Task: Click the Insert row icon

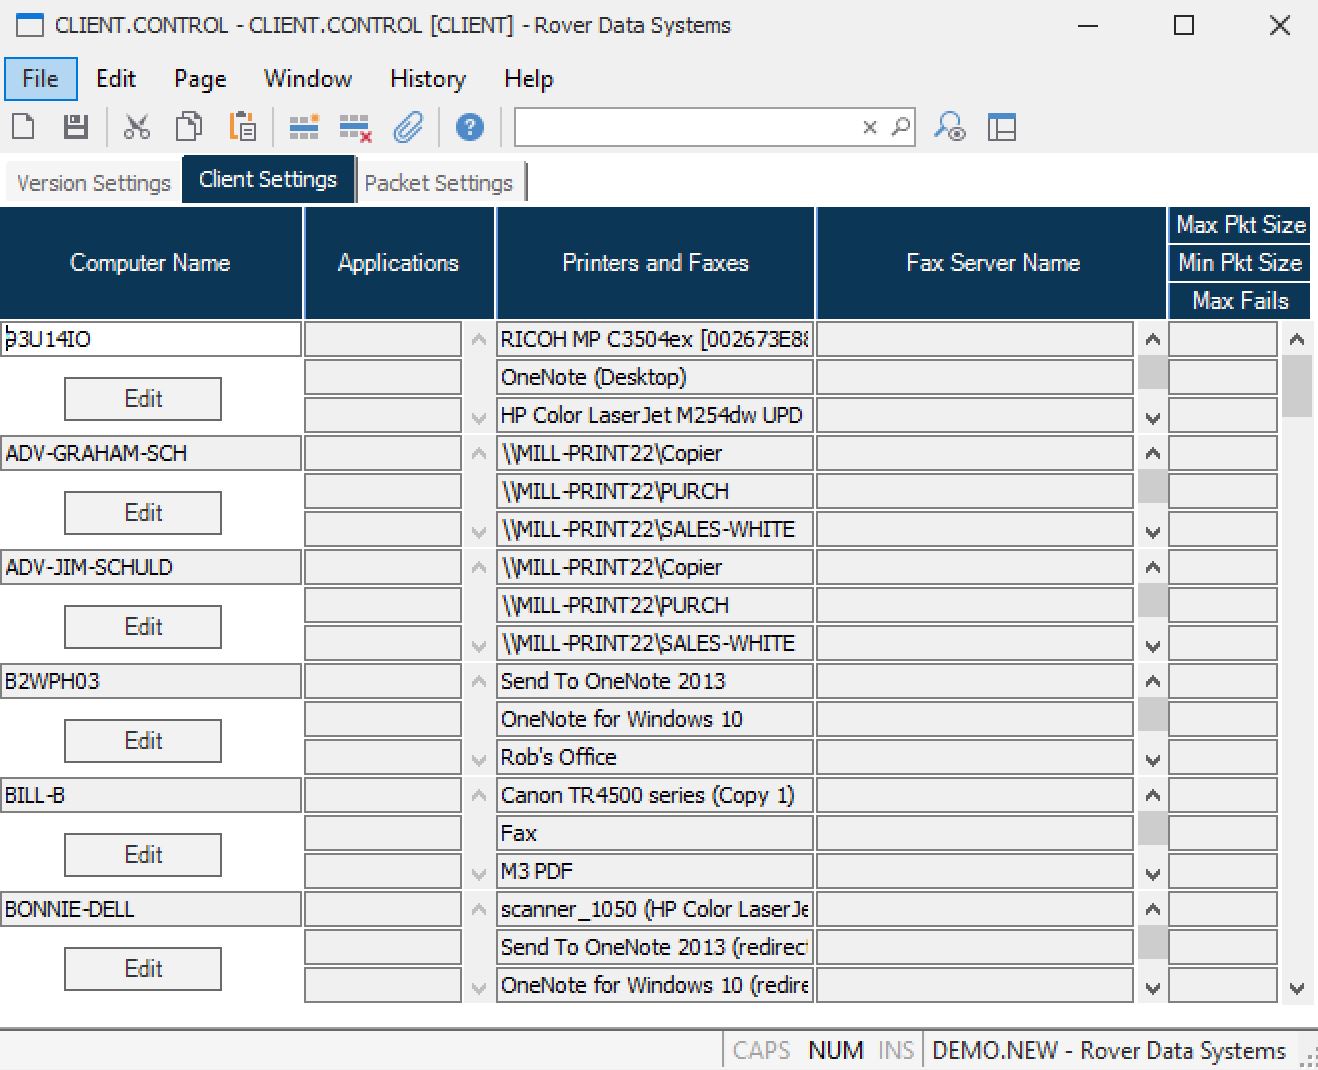Action: (x=304, y=127)
